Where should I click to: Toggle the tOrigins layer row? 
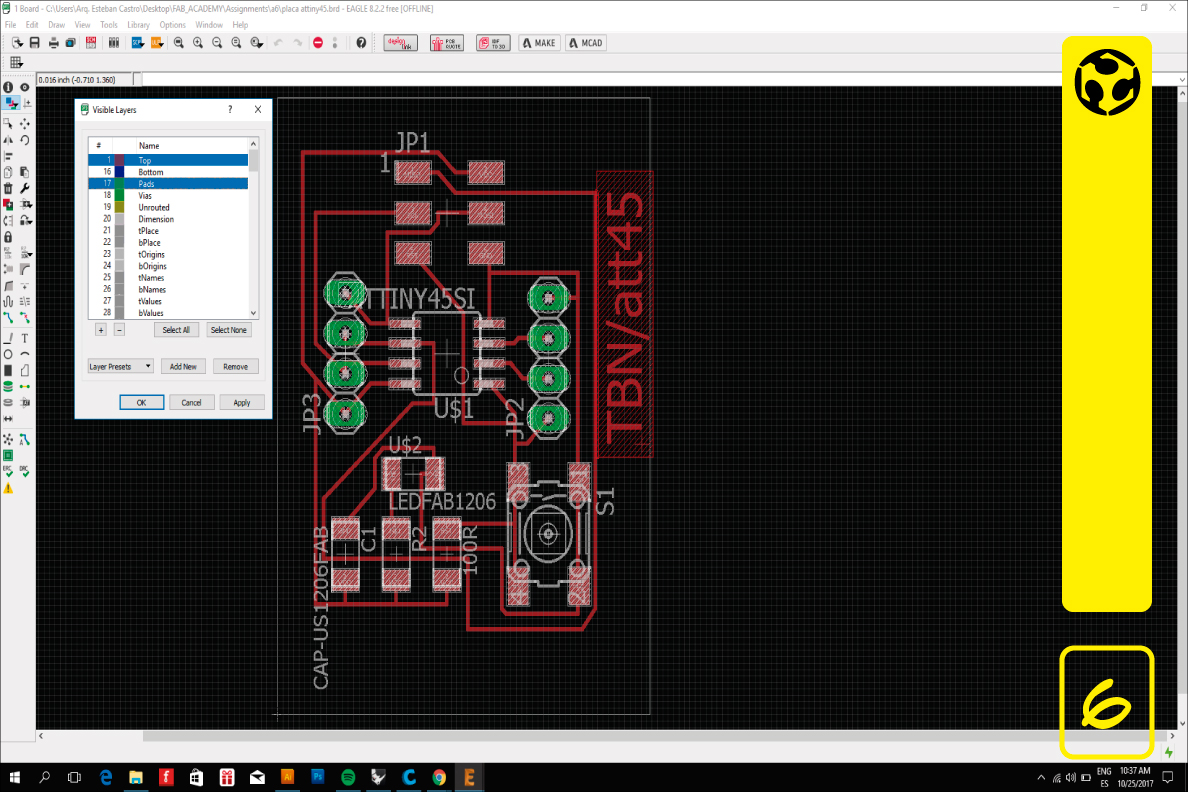168,254
